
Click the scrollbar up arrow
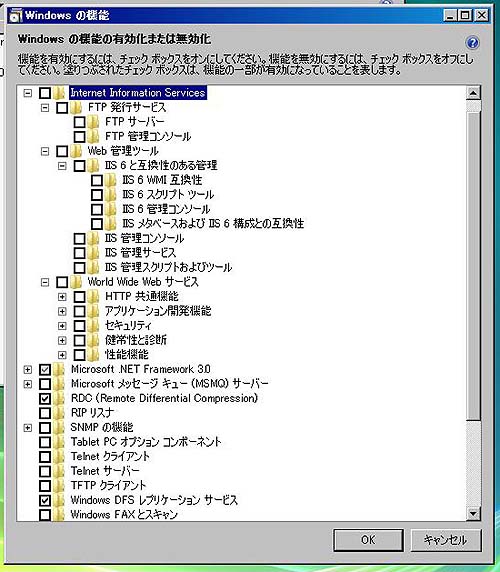pyautogui.click(x=473, y=93)
